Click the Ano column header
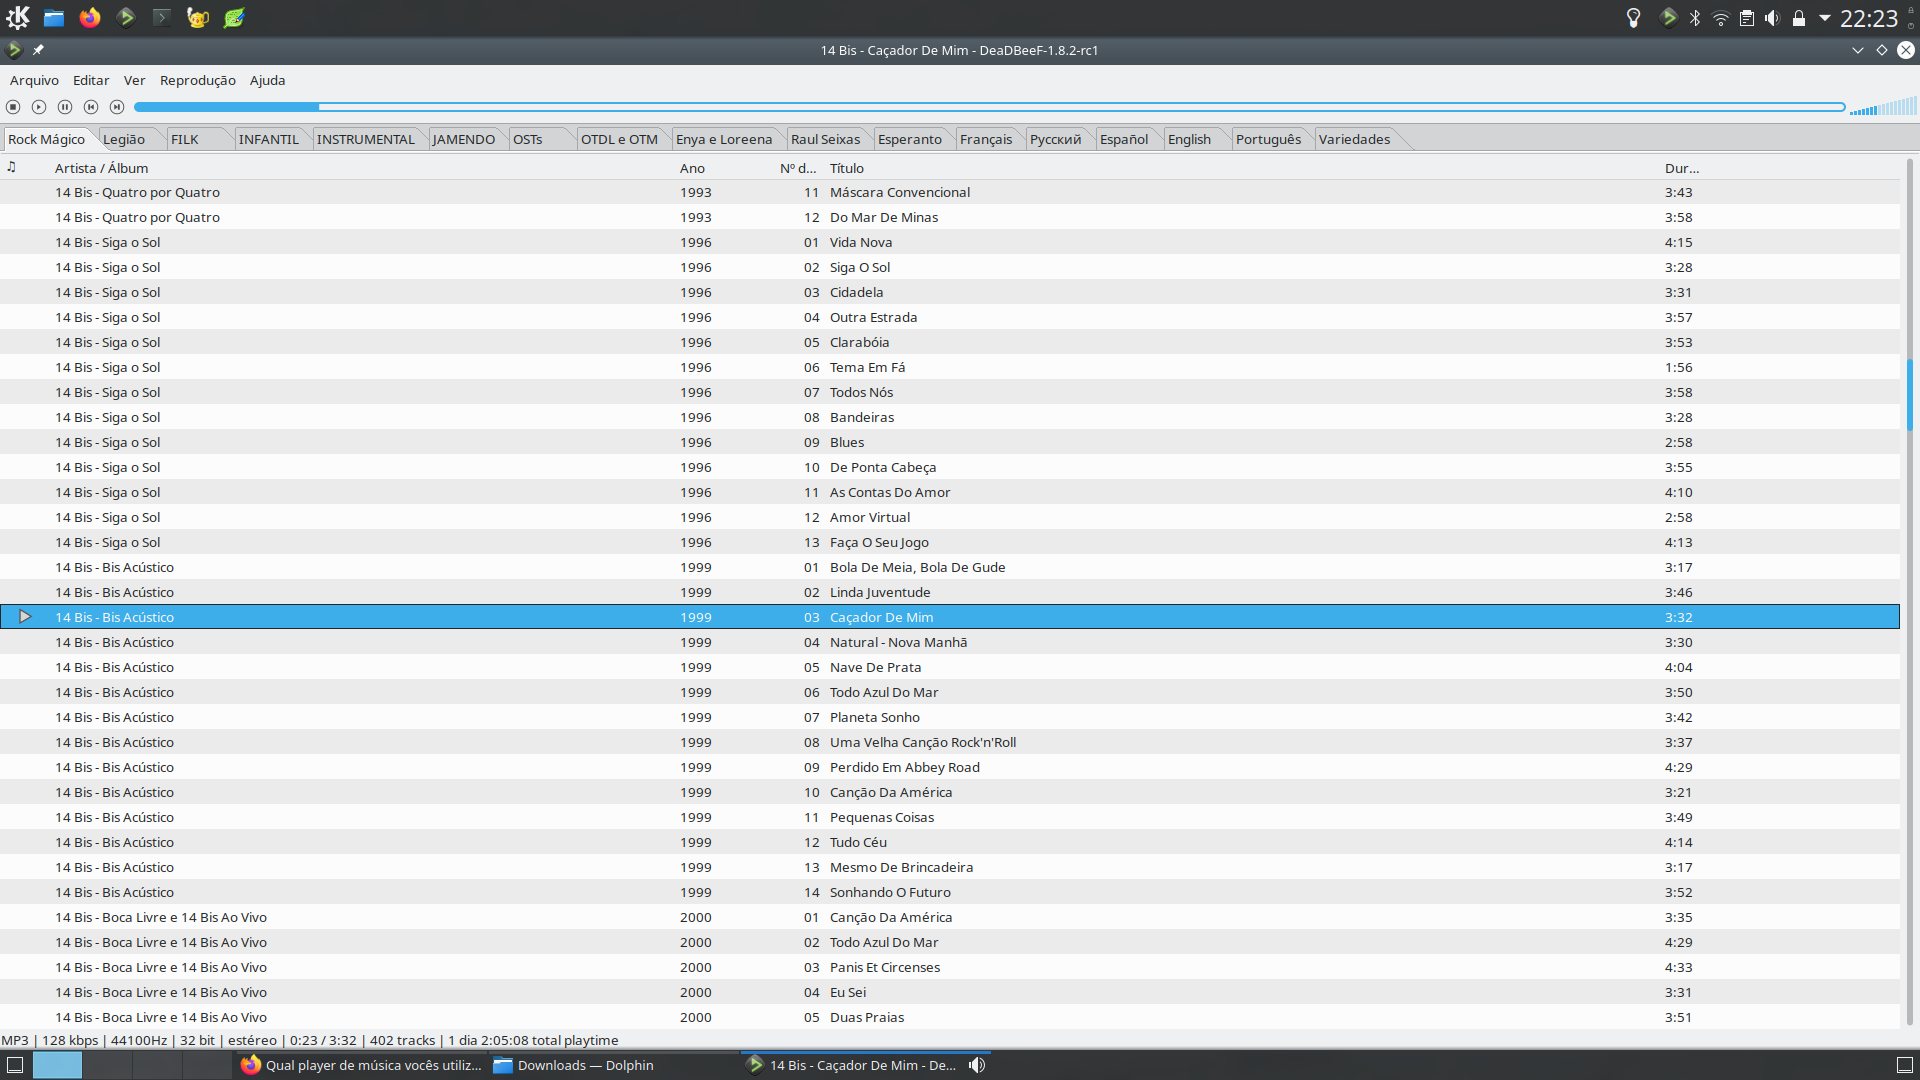Viewport: 1920px width, 1080px height. point(692,168)
